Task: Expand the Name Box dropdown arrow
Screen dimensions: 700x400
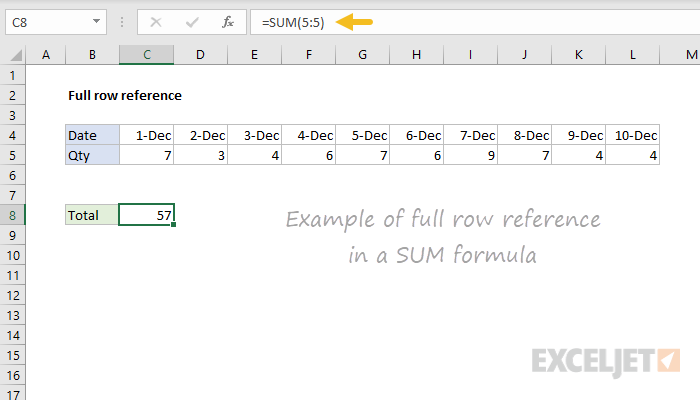Action: 96,21
